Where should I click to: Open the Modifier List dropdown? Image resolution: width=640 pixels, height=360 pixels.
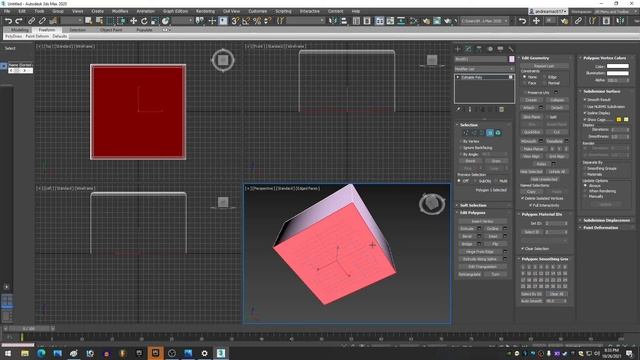point(484,69)
